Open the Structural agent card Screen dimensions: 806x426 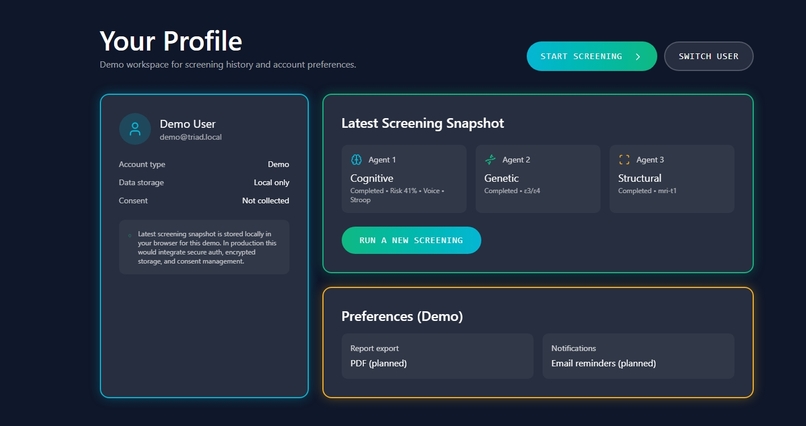(x=672, y=179)
